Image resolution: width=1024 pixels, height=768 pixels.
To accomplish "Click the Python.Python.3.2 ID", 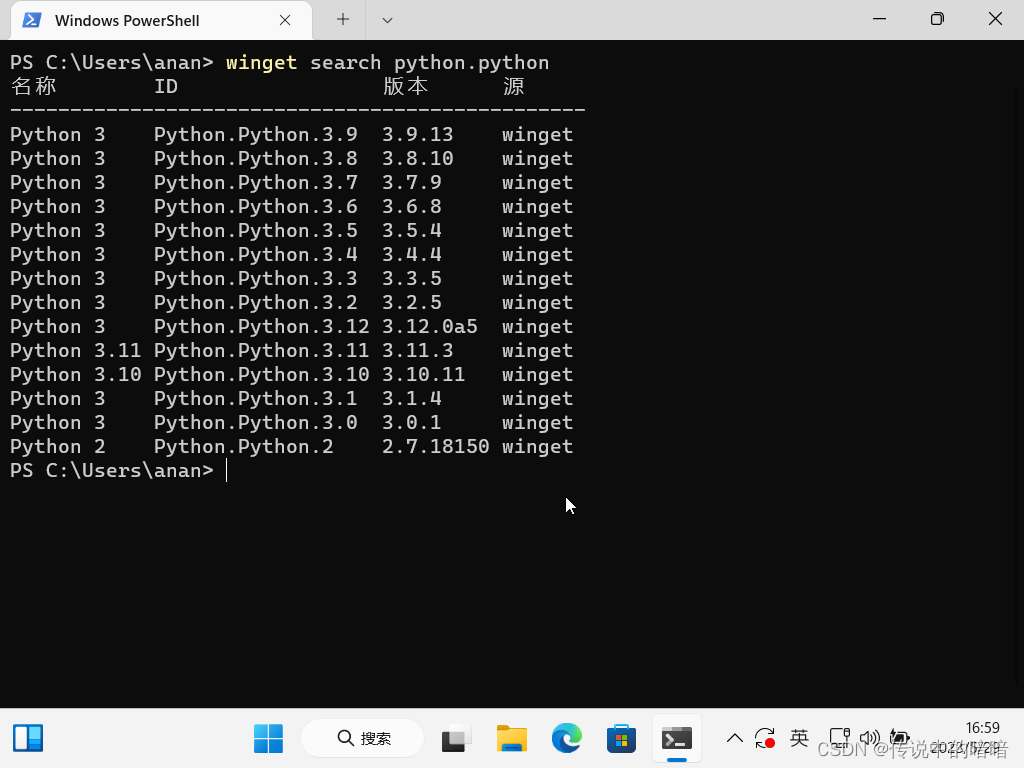I will (255, 303).
